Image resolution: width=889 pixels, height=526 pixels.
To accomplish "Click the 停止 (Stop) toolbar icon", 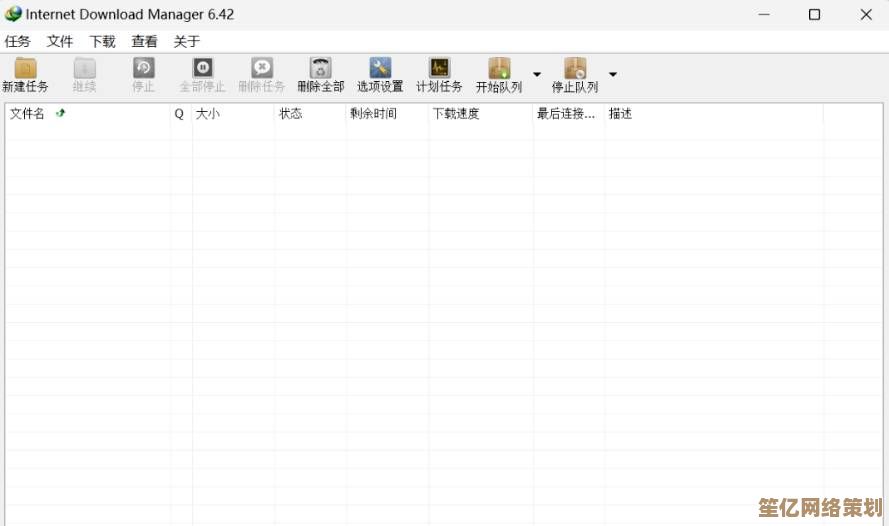I will [144, 70].
